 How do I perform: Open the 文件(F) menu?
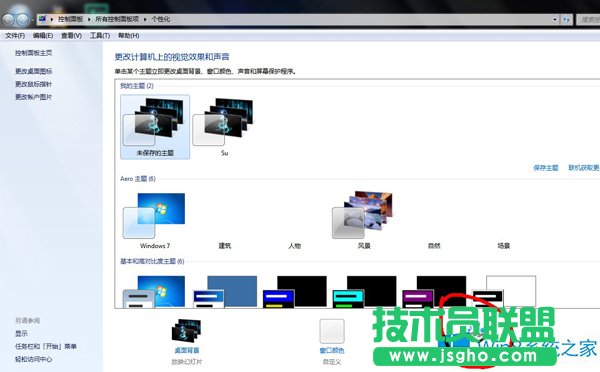pos(15,36)
